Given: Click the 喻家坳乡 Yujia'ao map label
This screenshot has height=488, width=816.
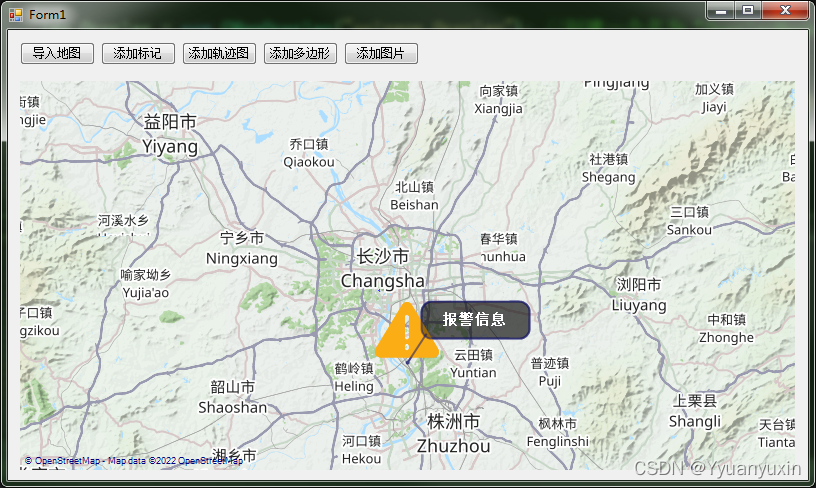Looking at the screenshot, I should click(146, 284).
